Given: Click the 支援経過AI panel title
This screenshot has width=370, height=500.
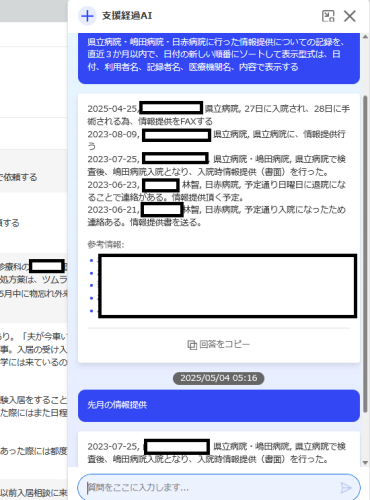Looking at the screenshot, I should [127, 16].
